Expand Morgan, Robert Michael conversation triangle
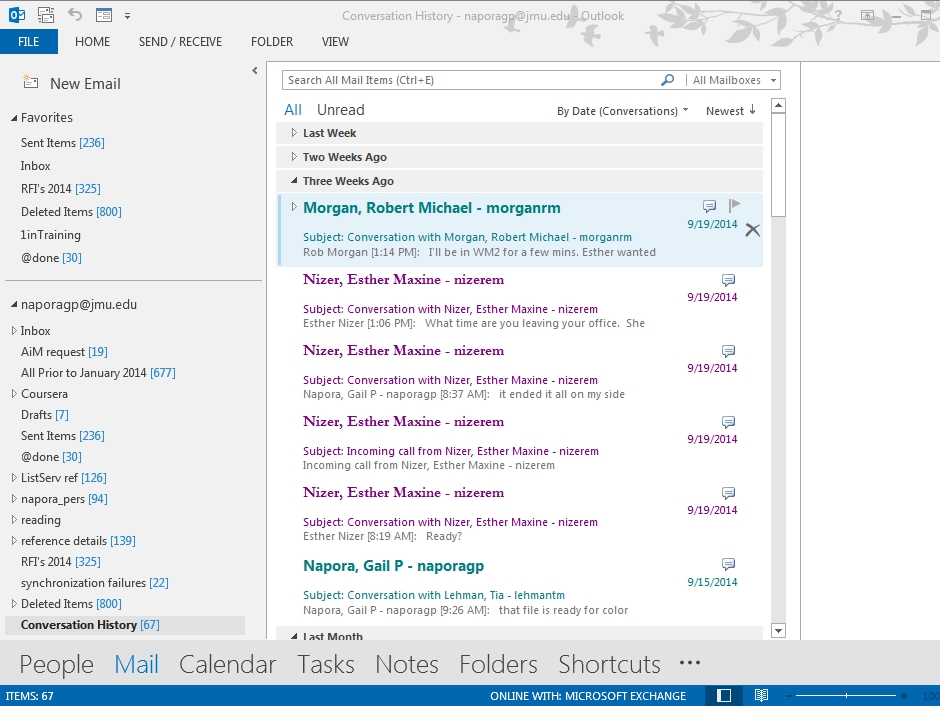 (294, 207)
